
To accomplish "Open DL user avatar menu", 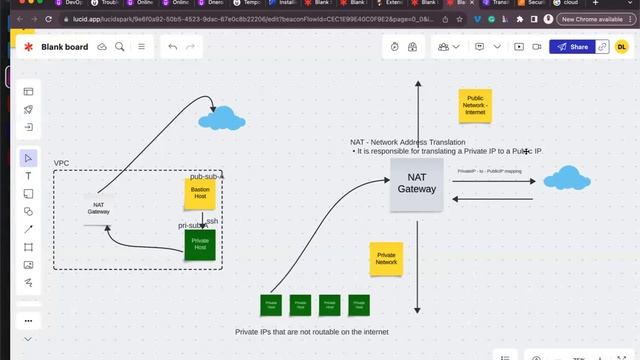I will (622, 47).
